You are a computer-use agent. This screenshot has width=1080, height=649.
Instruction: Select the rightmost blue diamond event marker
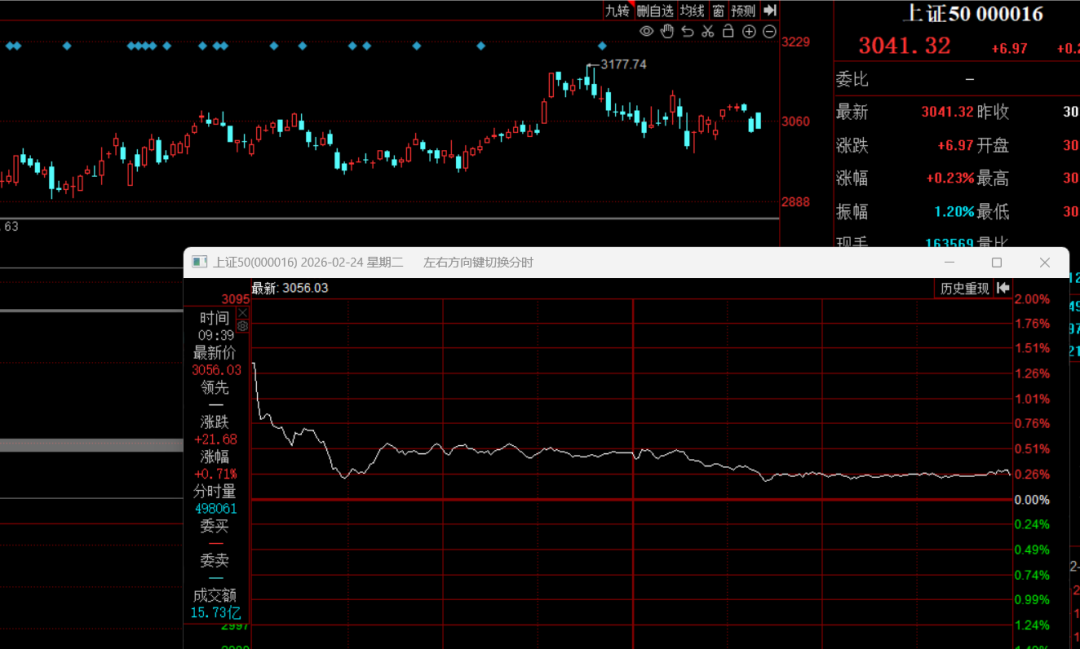(x=602, y=45)
